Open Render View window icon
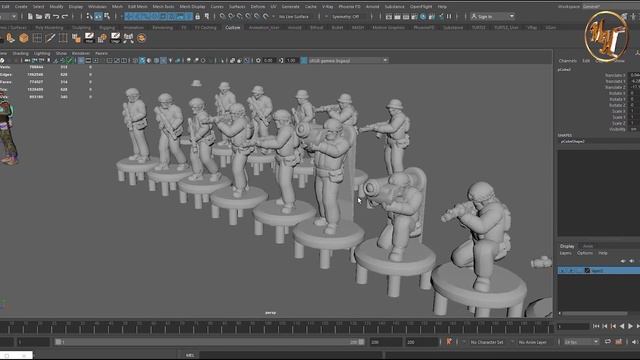The width and height of the screenshot is (640, 360). coord(389,16)
